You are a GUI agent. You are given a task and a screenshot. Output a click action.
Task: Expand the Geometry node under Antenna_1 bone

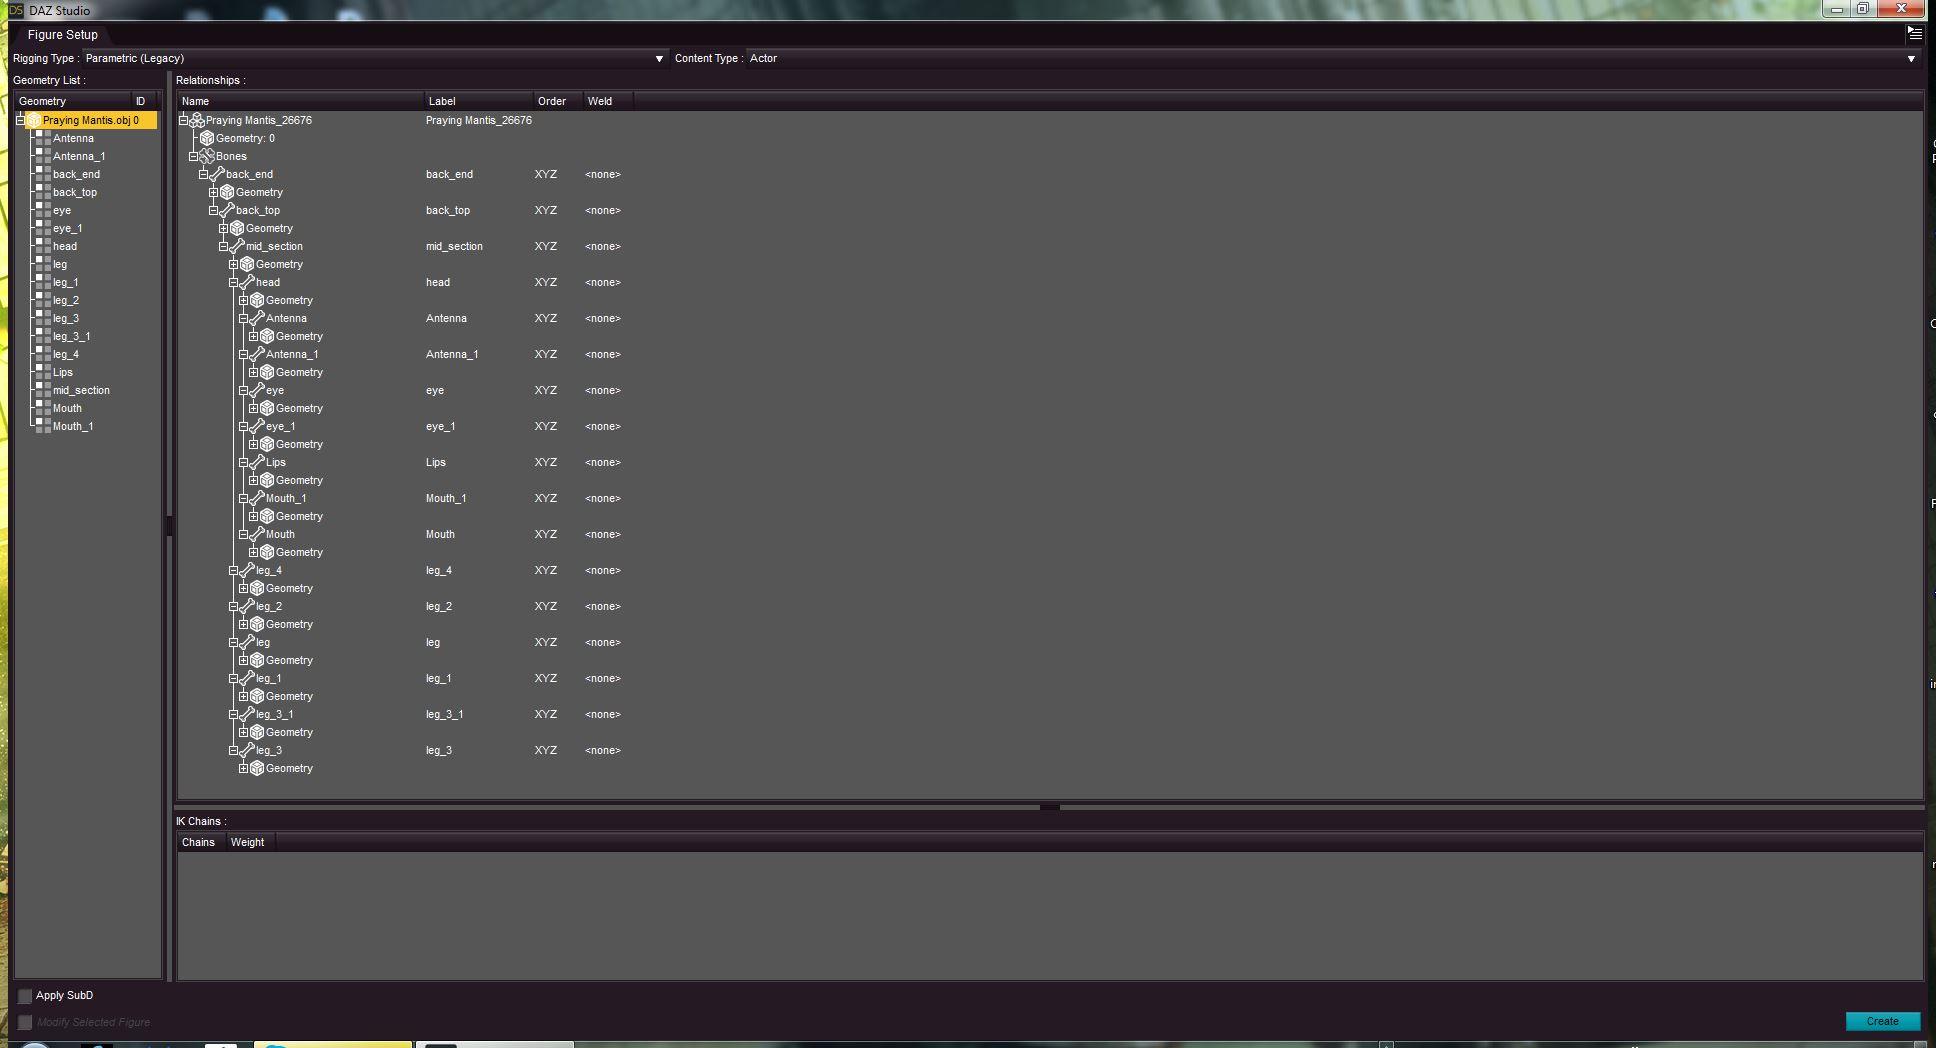tap(253, 372)
